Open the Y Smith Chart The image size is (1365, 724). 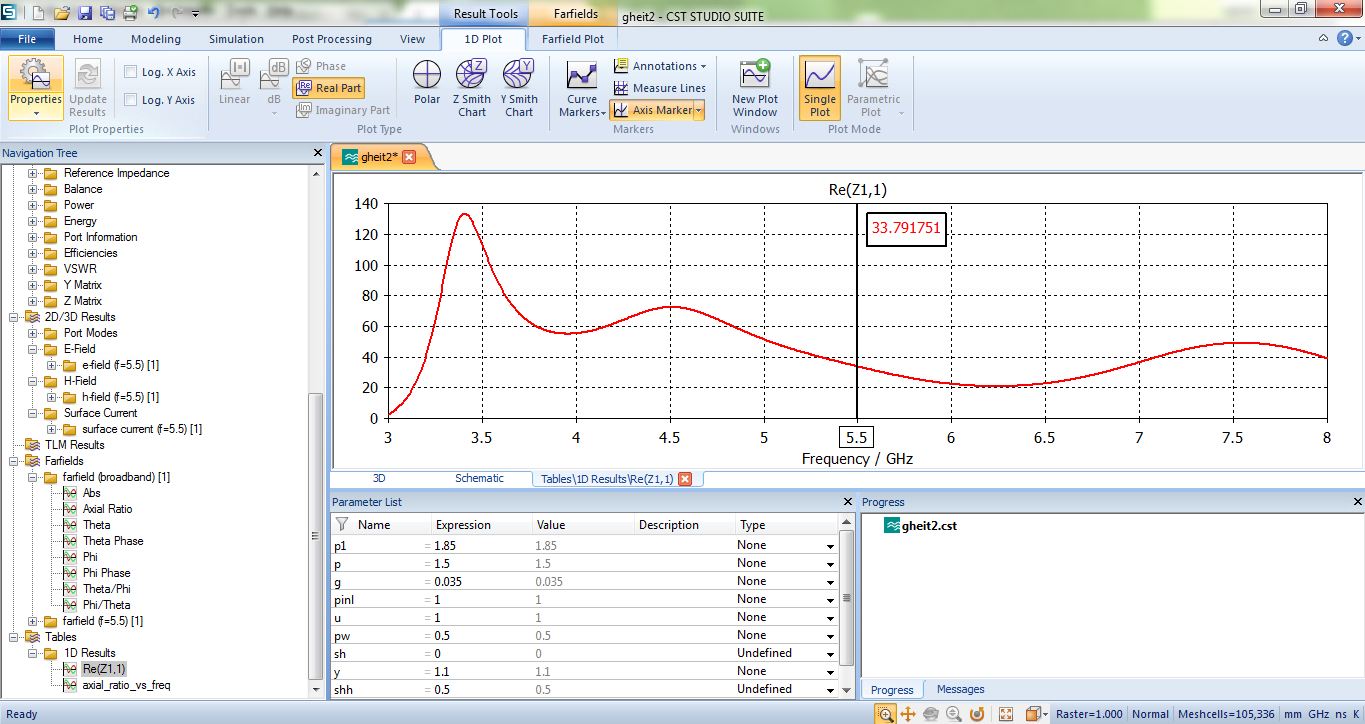(x=519, y=87)
